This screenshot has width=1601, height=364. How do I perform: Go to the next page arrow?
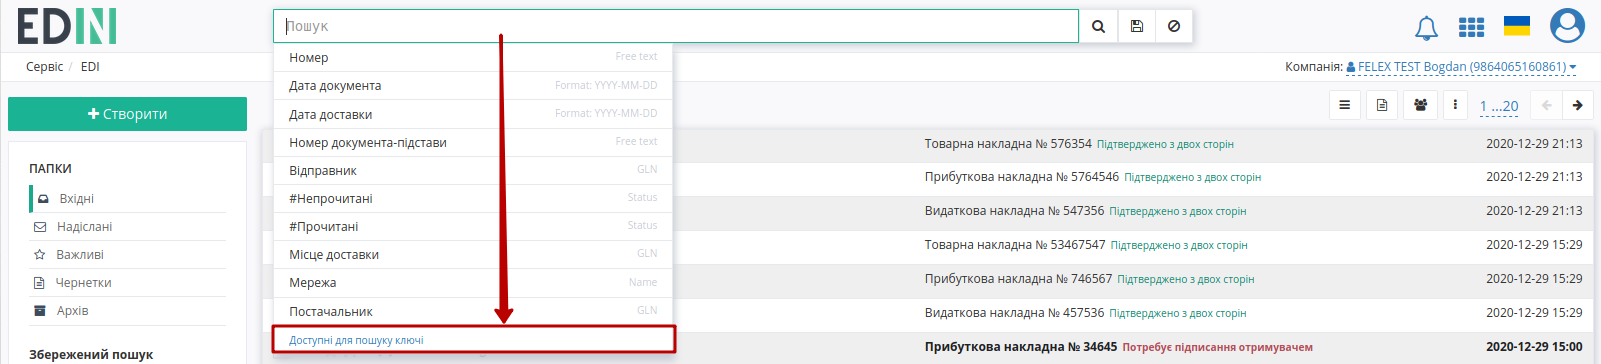click(x=1577, y=105)
